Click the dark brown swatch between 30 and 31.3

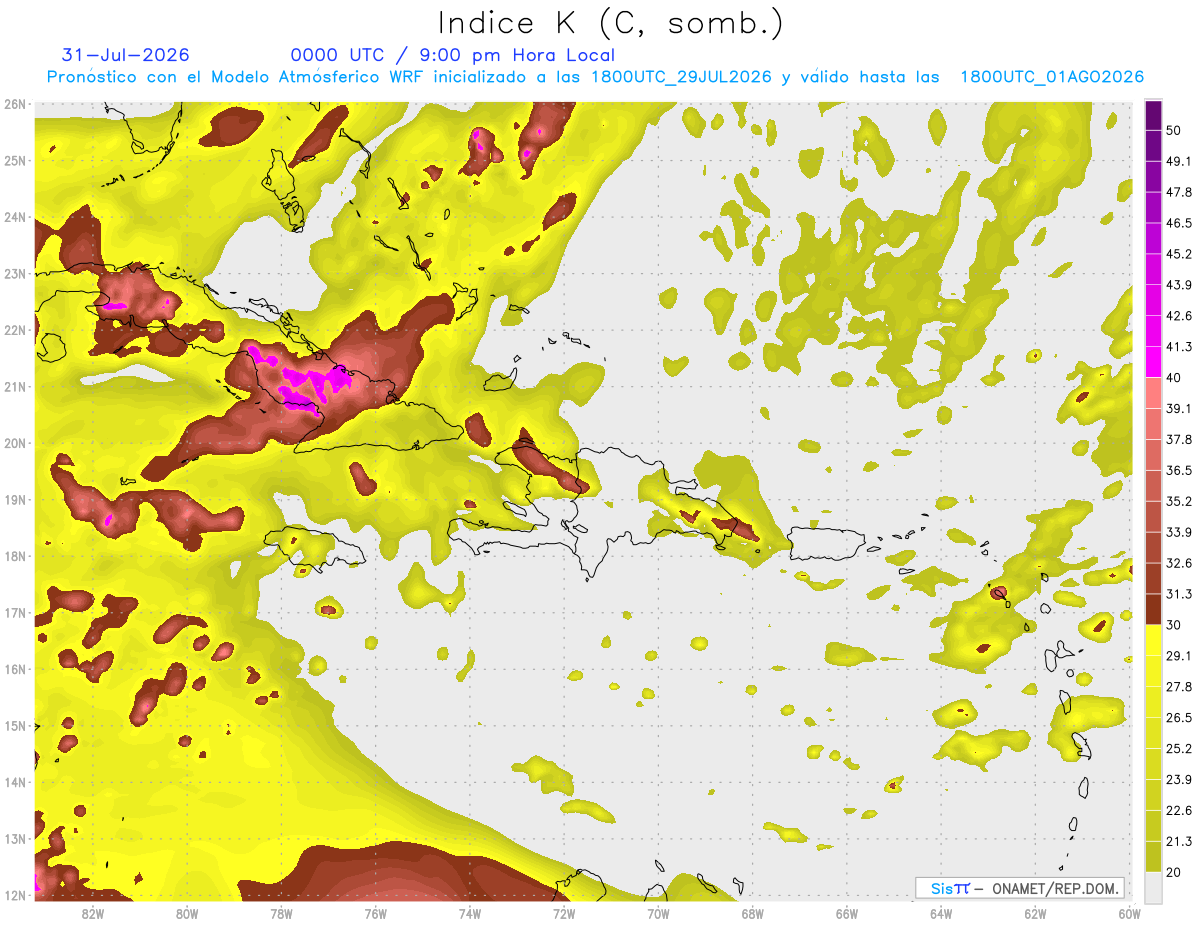(x=1153, y=609)
